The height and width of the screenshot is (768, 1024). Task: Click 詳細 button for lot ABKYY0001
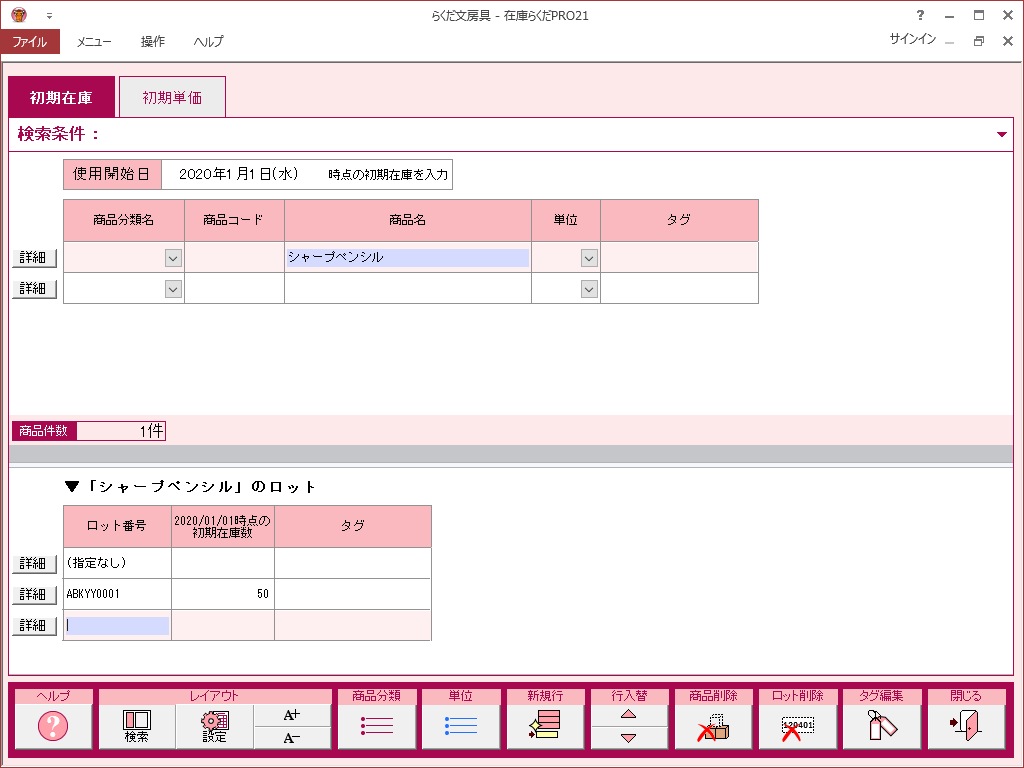(x=34, y=594)
